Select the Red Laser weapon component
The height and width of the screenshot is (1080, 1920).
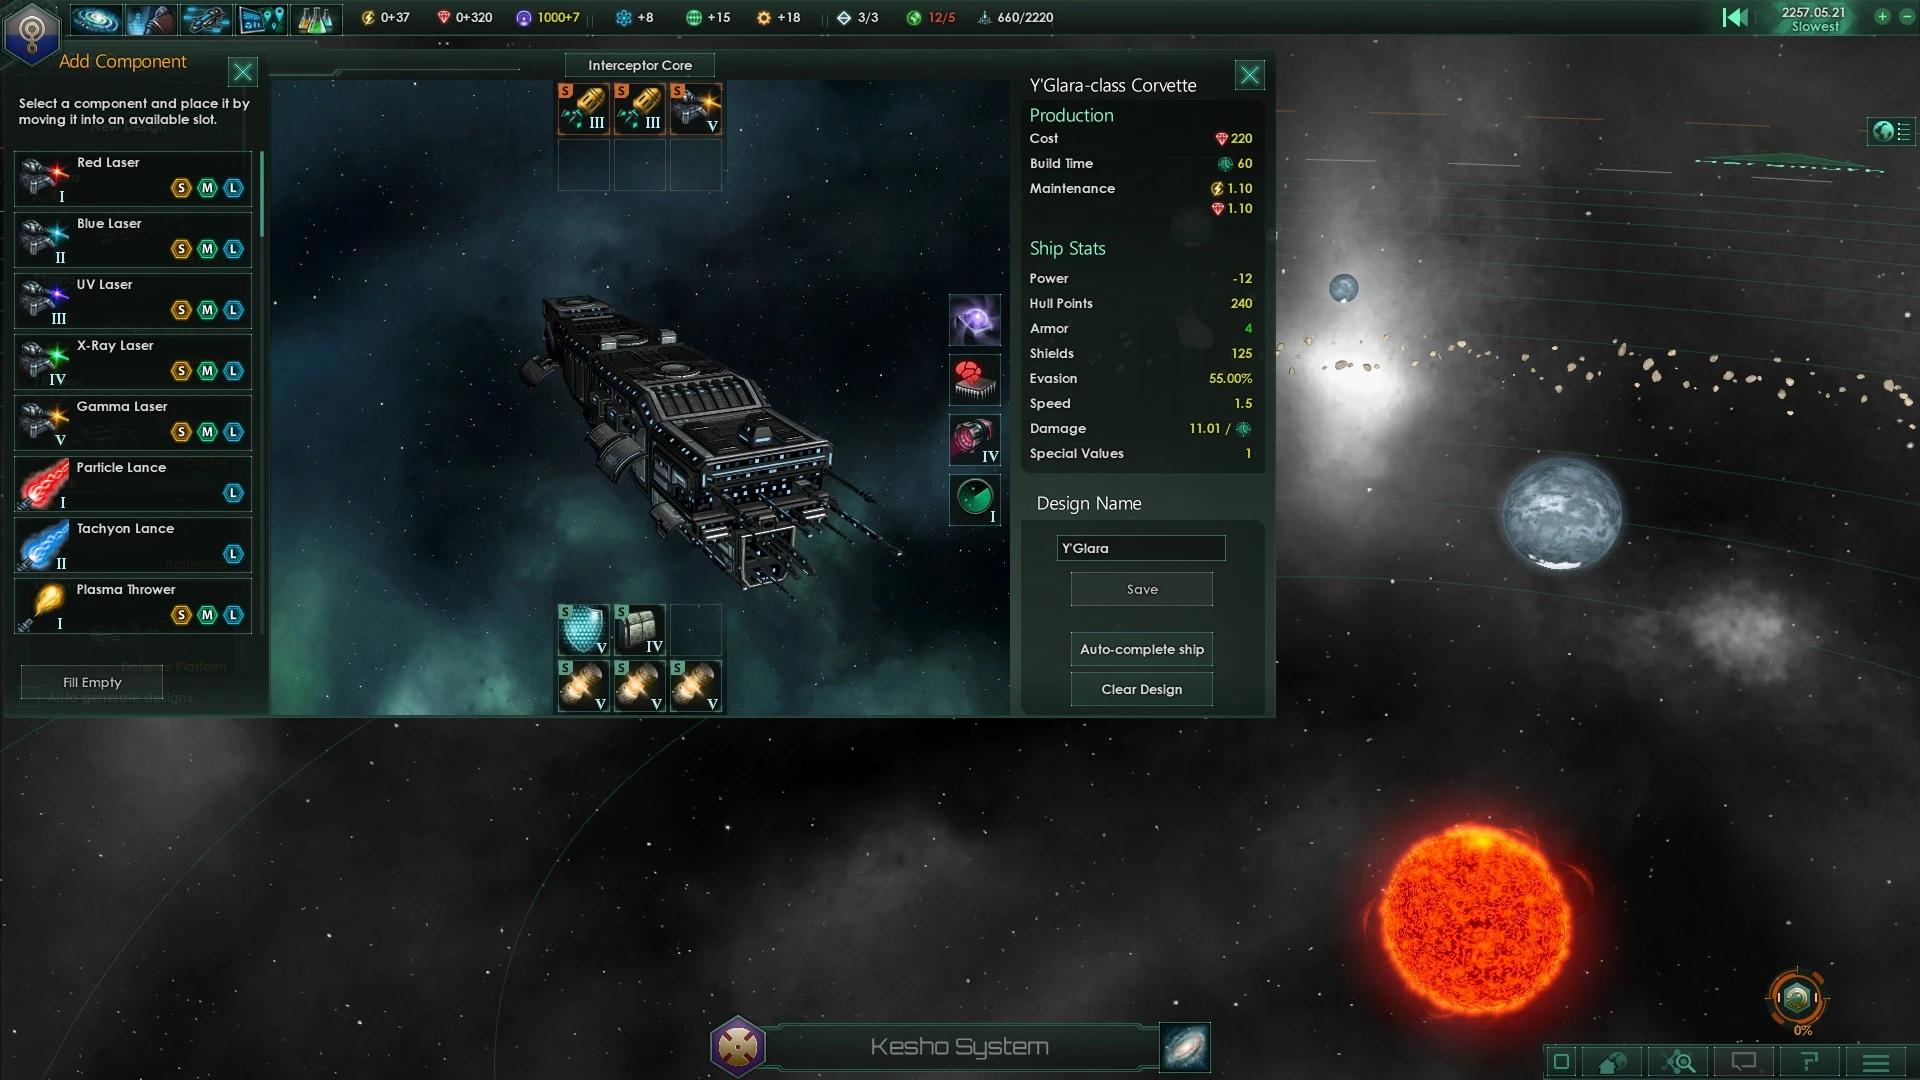tap(132, 178)
